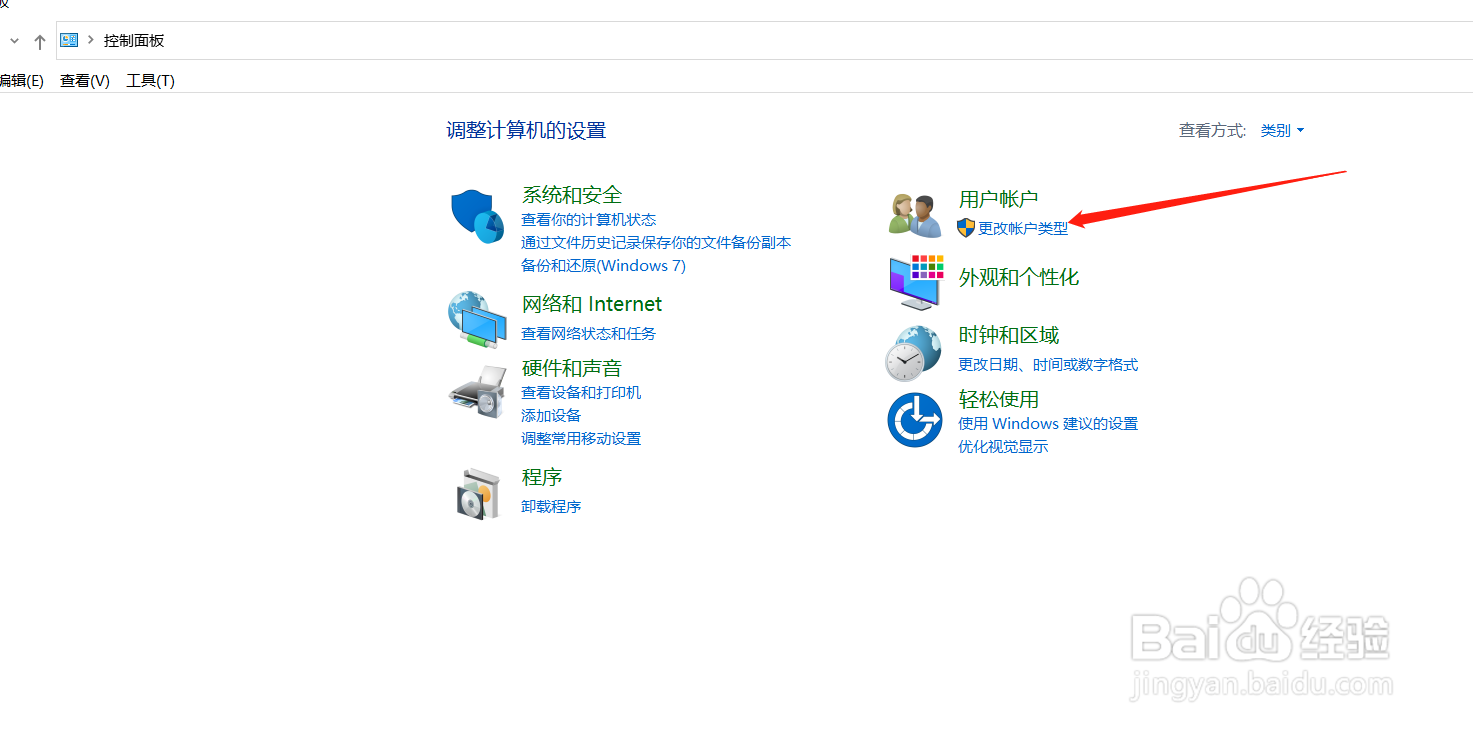Open 轻松使用 using its circular icon
The image size is (1473, 734).
coord(914,419)
